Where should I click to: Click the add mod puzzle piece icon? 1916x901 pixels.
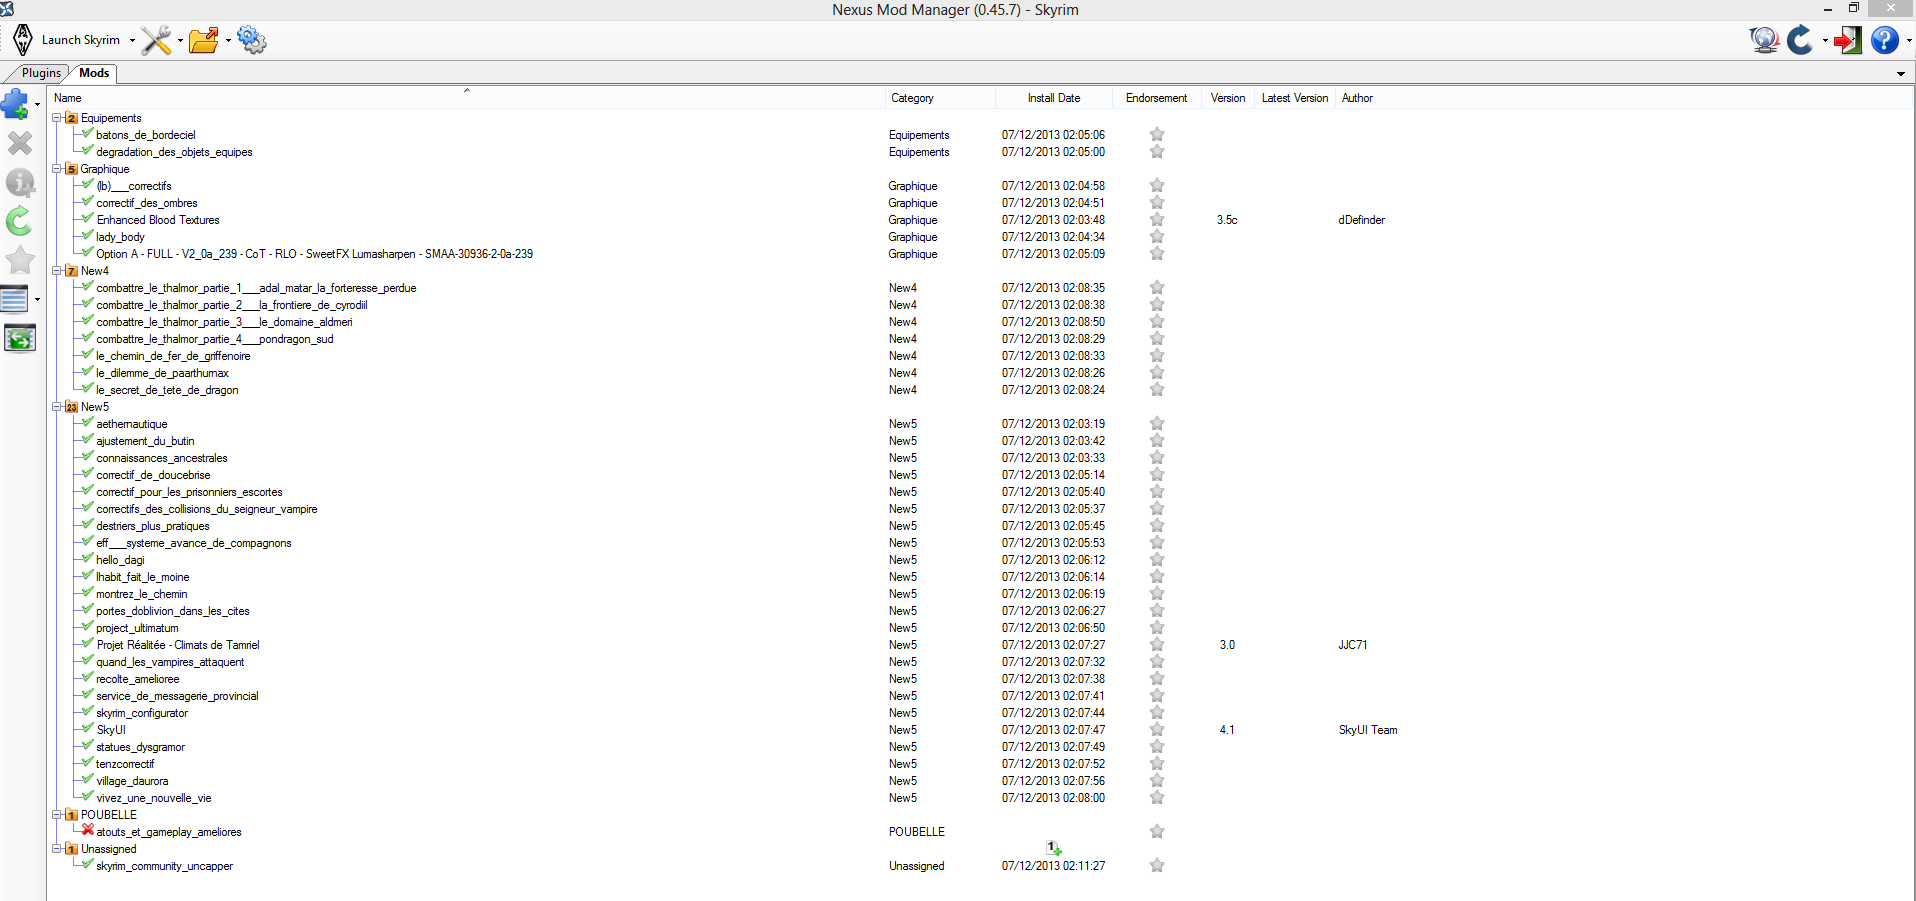tap(15, 104)
